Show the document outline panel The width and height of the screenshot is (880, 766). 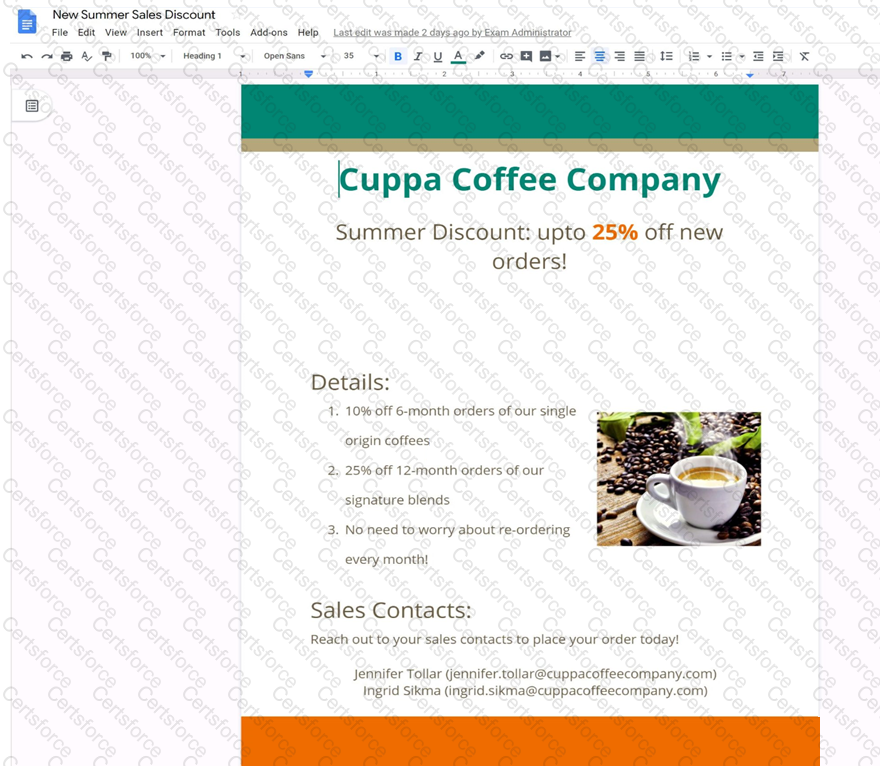[x=32, y=106]
